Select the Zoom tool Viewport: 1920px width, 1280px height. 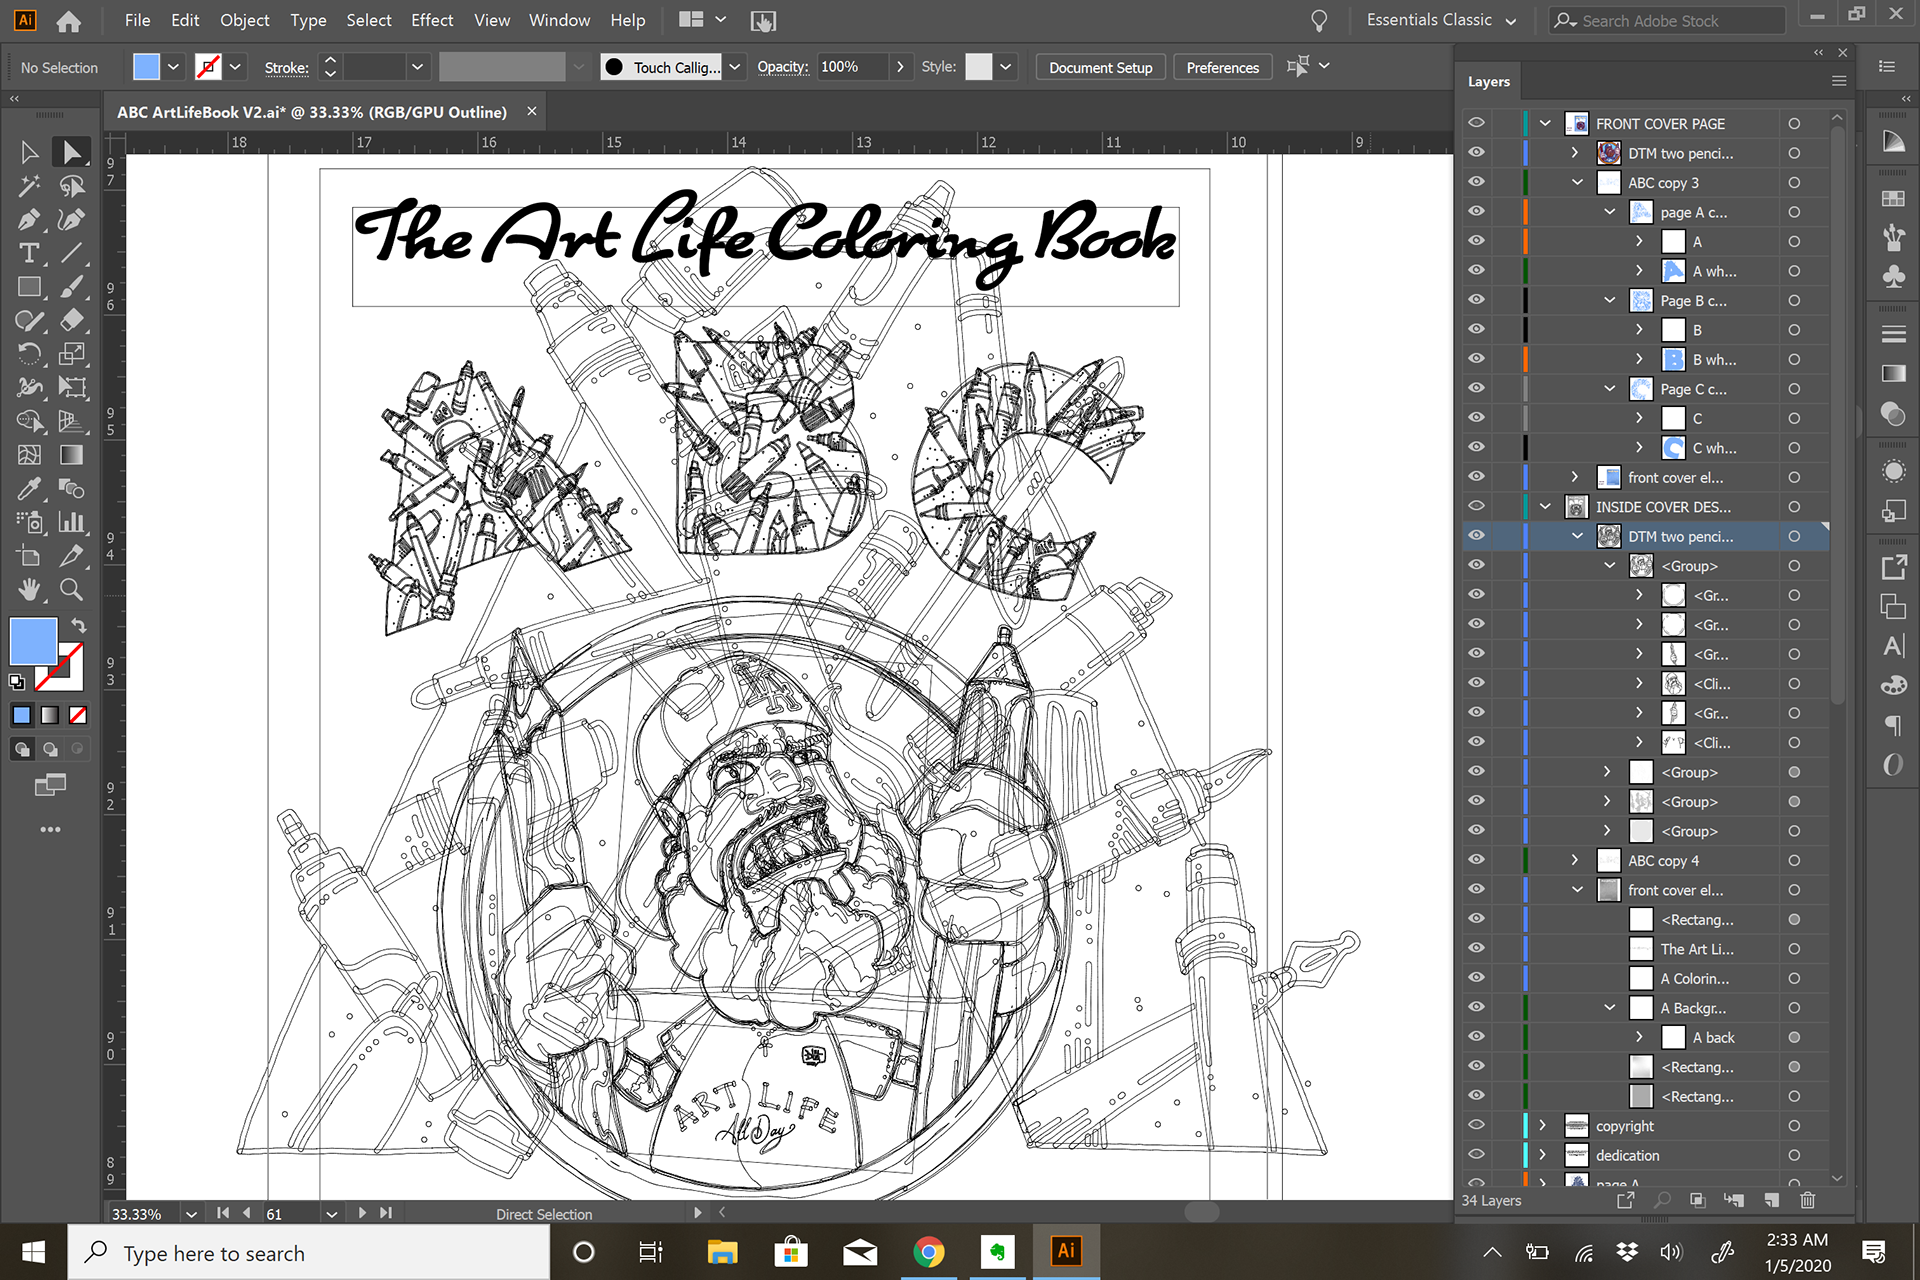71,589
